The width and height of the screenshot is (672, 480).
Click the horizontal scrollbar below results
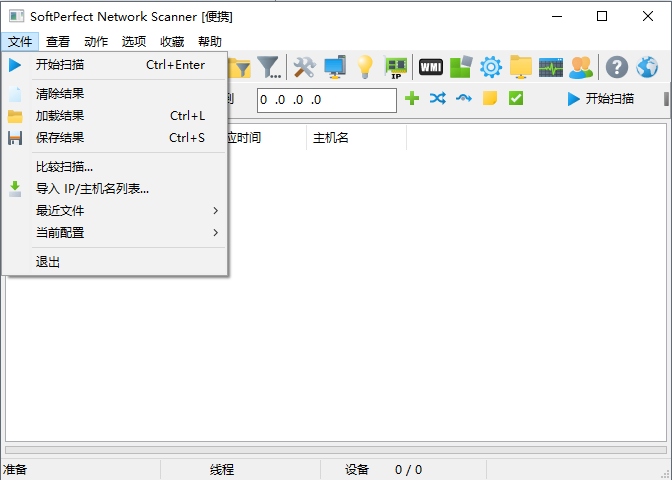336,450
